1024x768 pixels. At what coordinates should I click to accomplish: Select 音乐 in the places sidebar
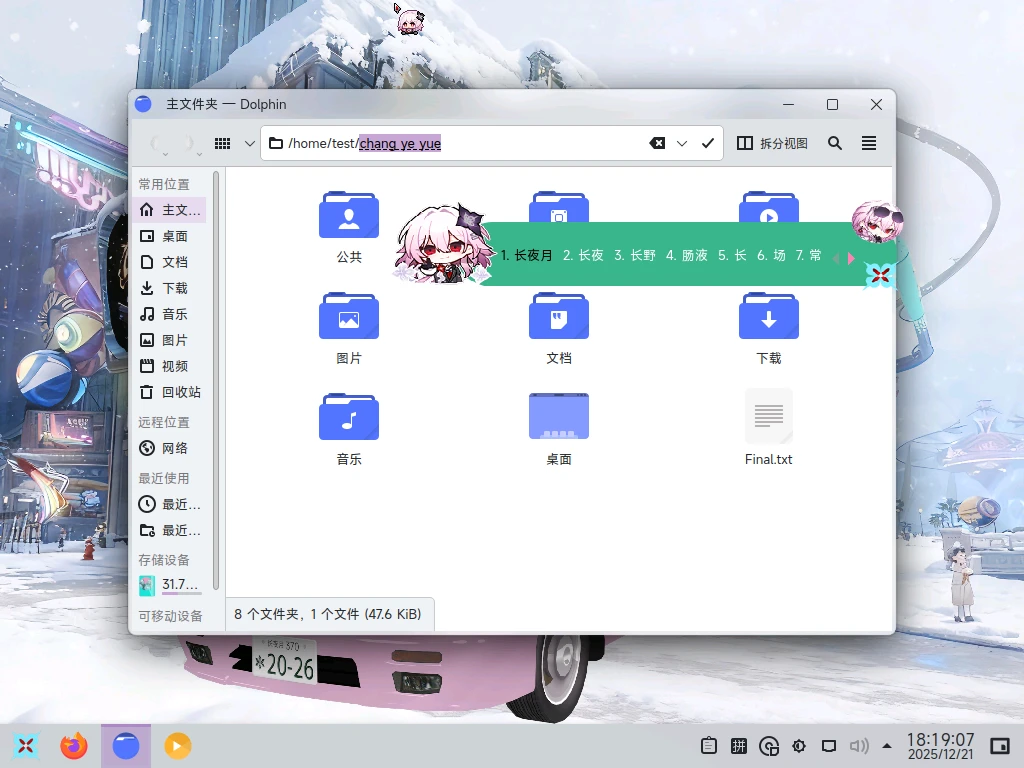coord(170,314)
